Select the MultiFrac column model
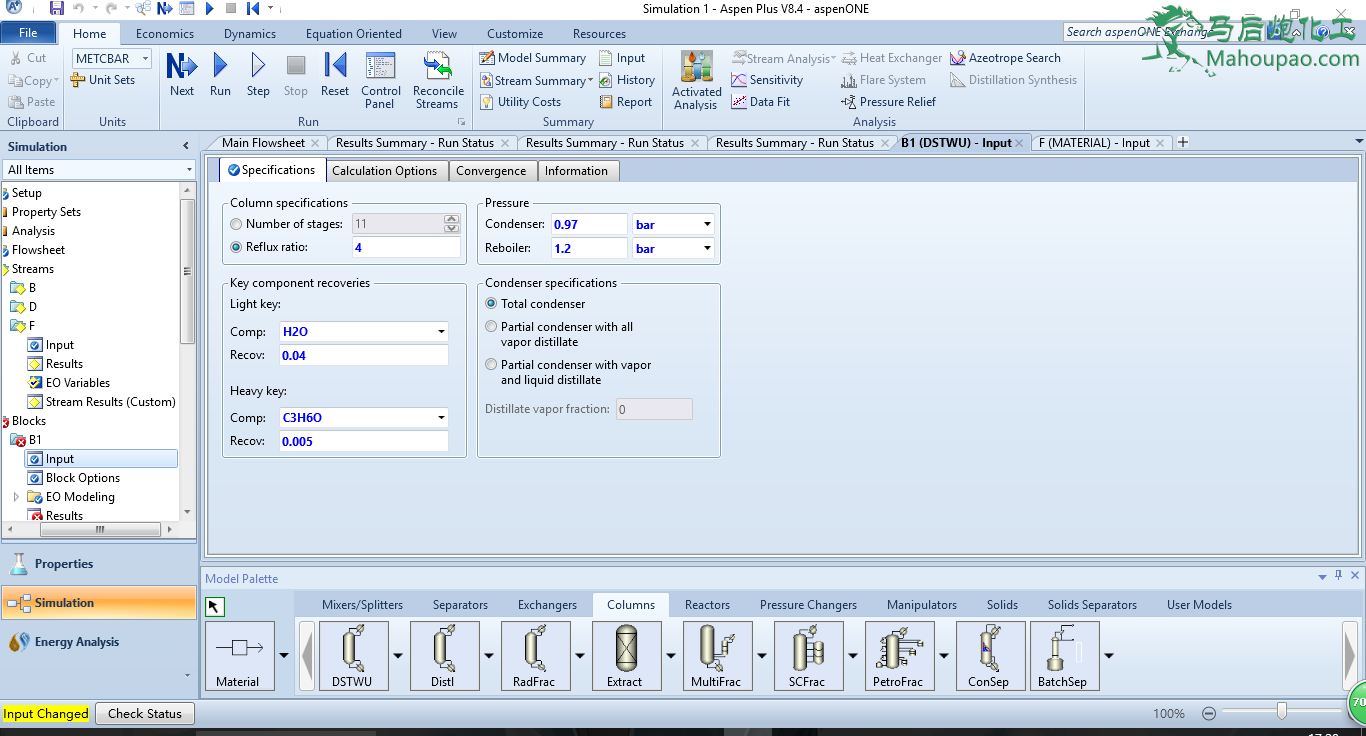Screen dimensions: 1366x736 pyautogui.click(x=716, y=656)
